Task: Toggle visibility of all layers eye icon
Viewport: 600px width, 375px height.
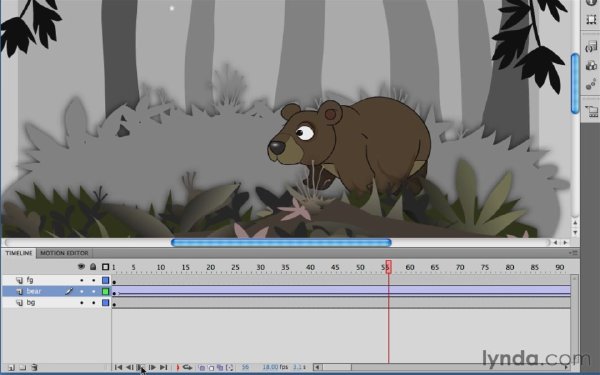Action: (x=81, y=267)
